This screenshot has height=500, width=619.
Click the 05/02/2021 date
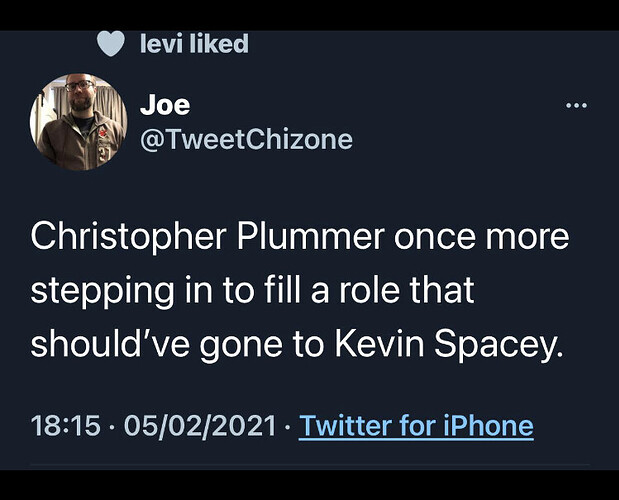200,427
